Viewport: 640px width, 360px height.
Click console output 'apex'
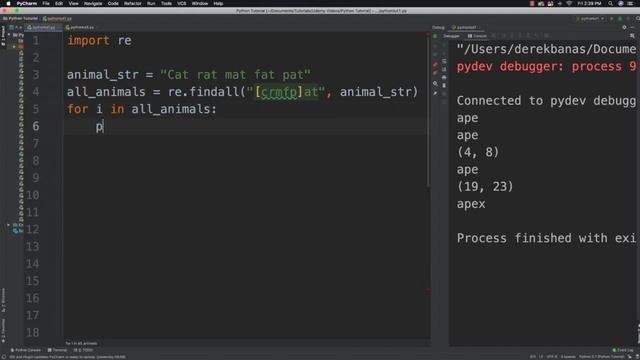point(471,204)
